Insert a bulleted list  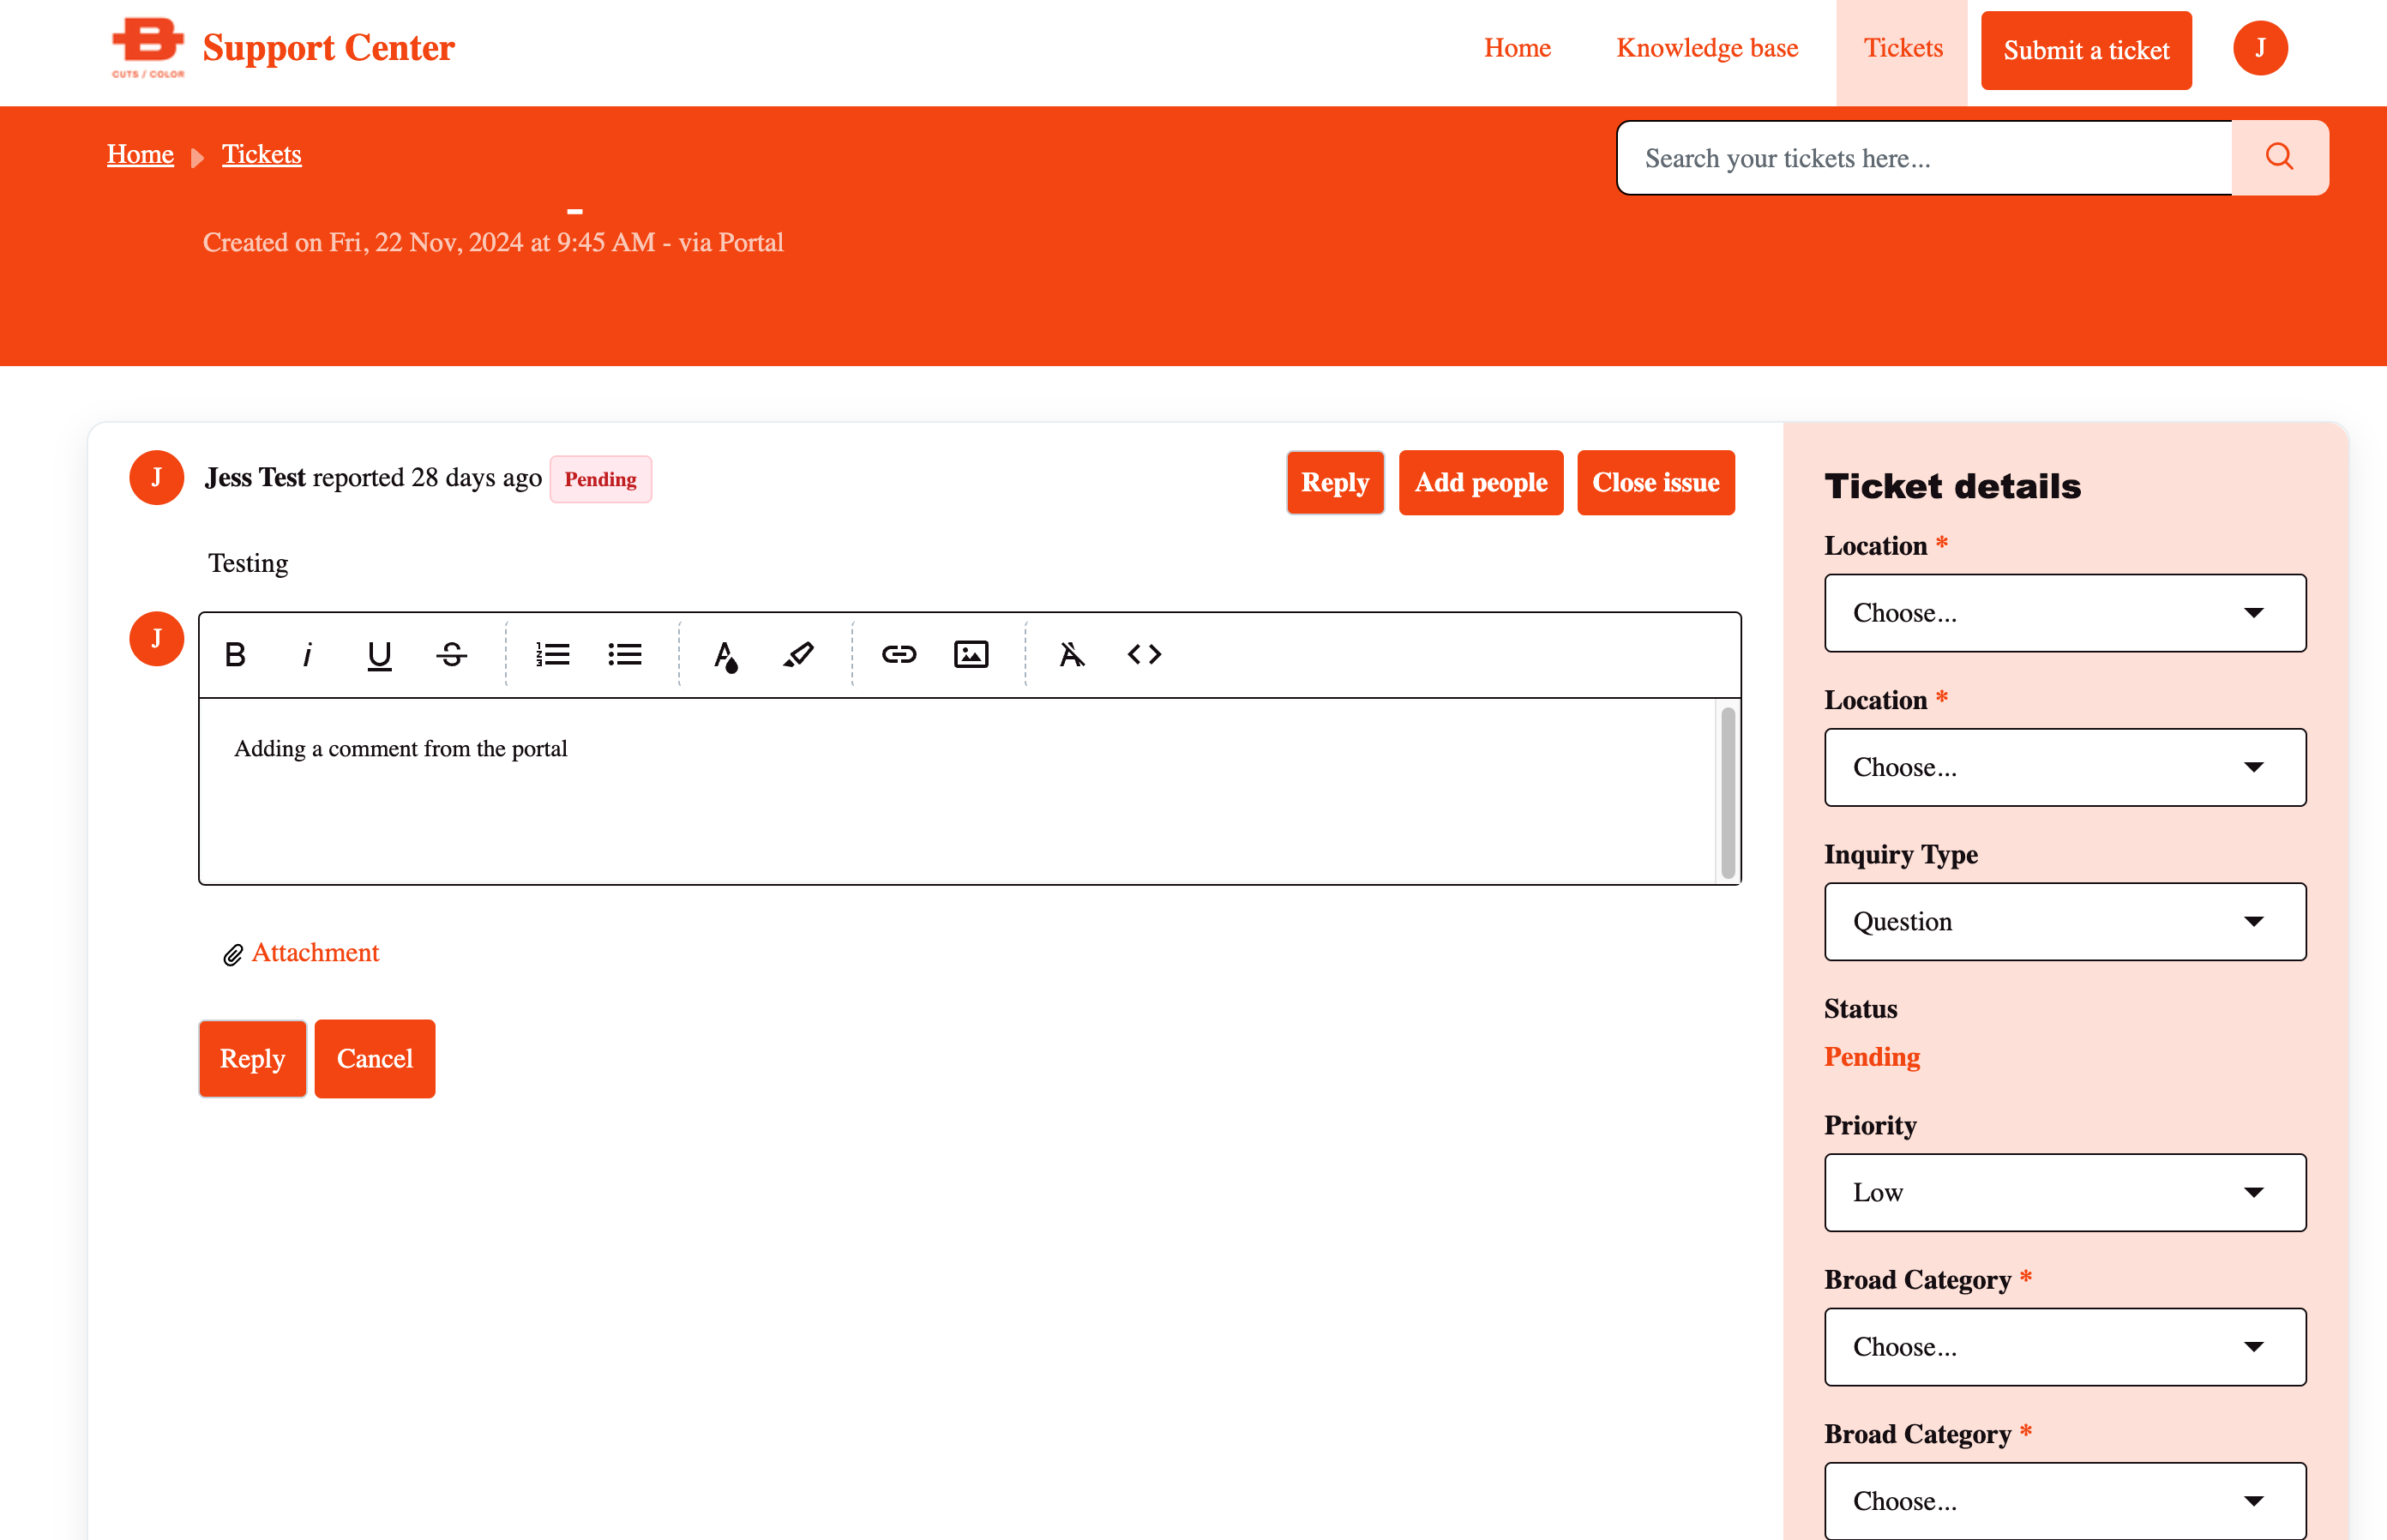625,654
